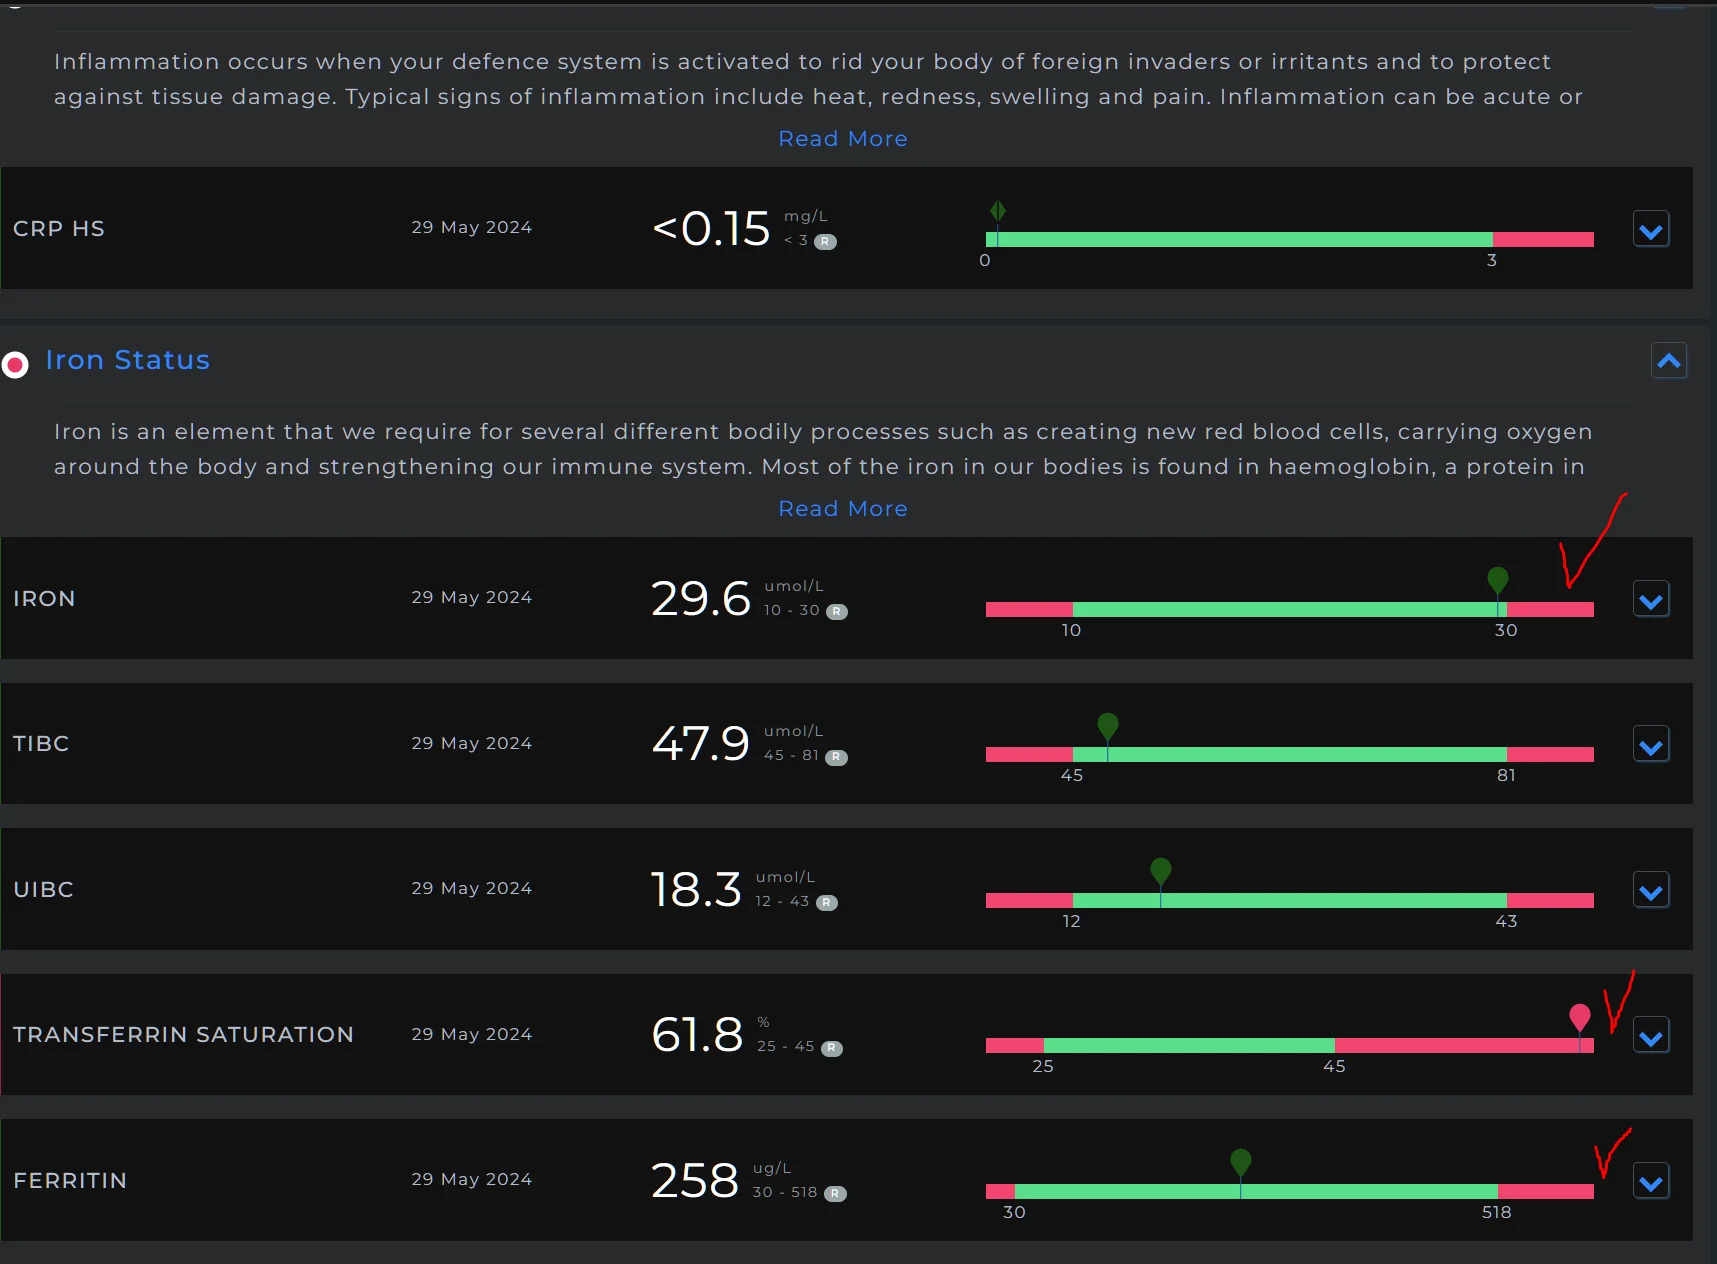Click the R reference badge in UIBC row
This screenshot has height=1264, width=1717.
click(x=827, y=903)
